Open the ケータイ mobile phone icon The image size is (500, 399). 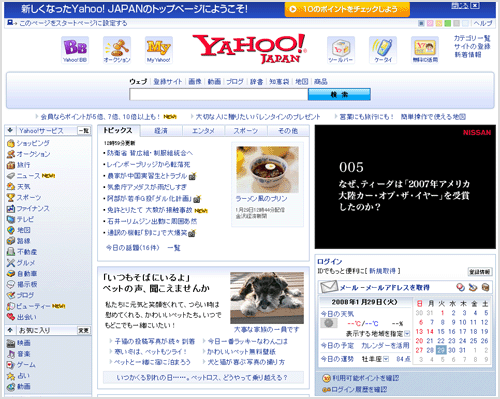pos(383,50)
